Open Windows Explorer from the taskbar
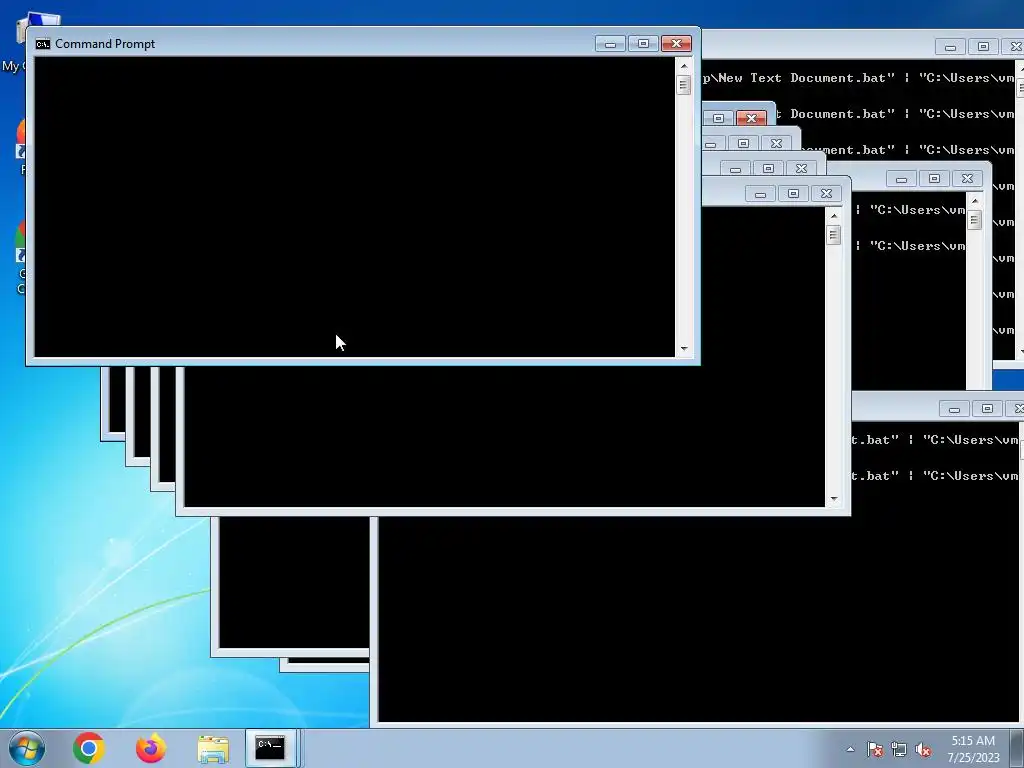This screenshot has width=1024, height=768. click(x=213, y=749)
